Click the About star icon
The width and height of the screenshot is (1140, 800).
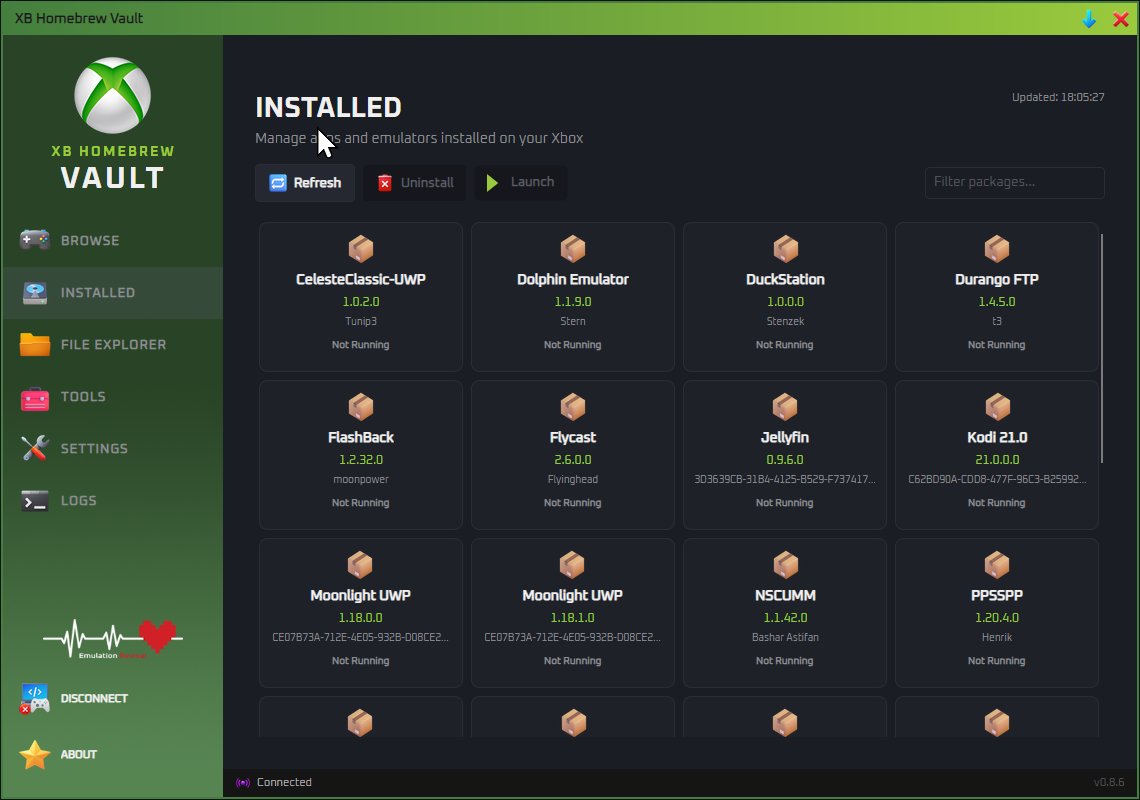tap(34, 754)
